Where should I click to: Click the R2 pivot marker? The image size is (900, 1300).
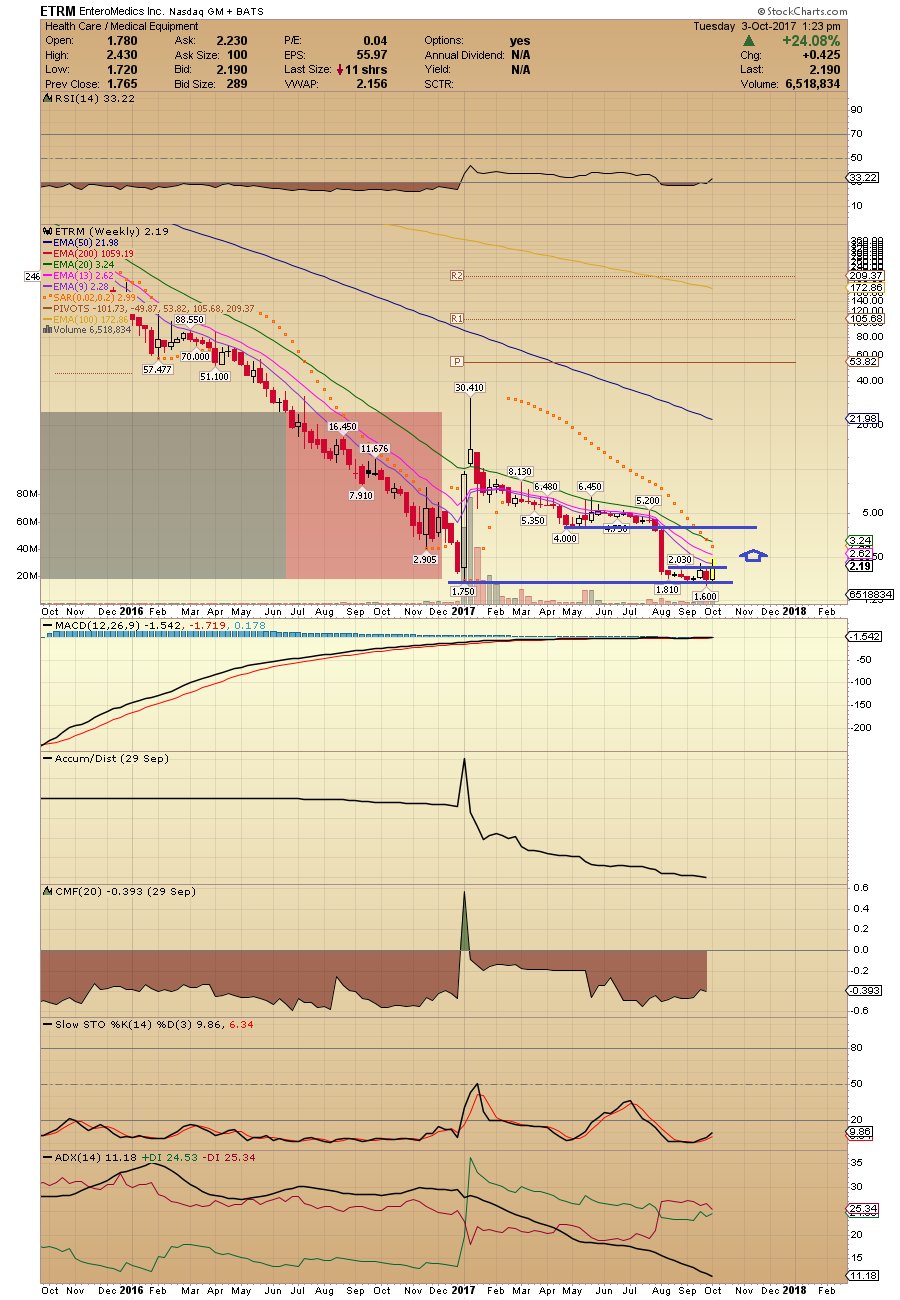click(x=458, y=274)
